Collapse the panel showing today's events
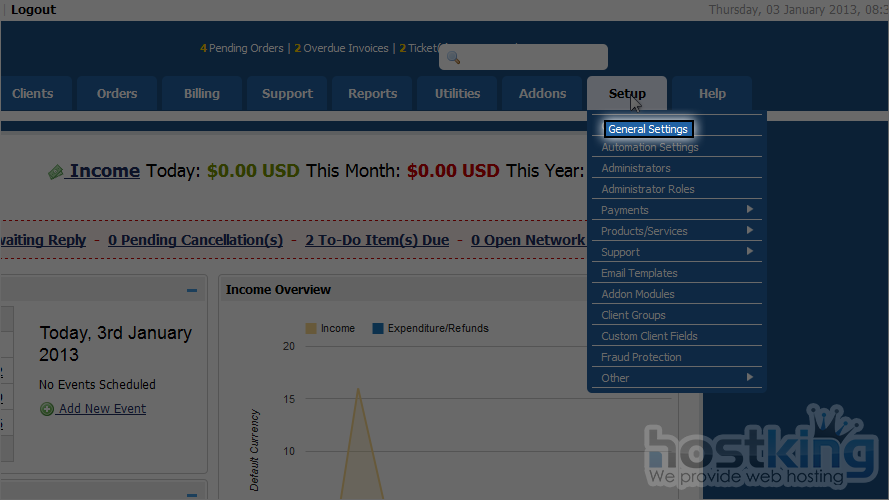The image size is (889, 500). pyautogui.click(x=192, y=291)
